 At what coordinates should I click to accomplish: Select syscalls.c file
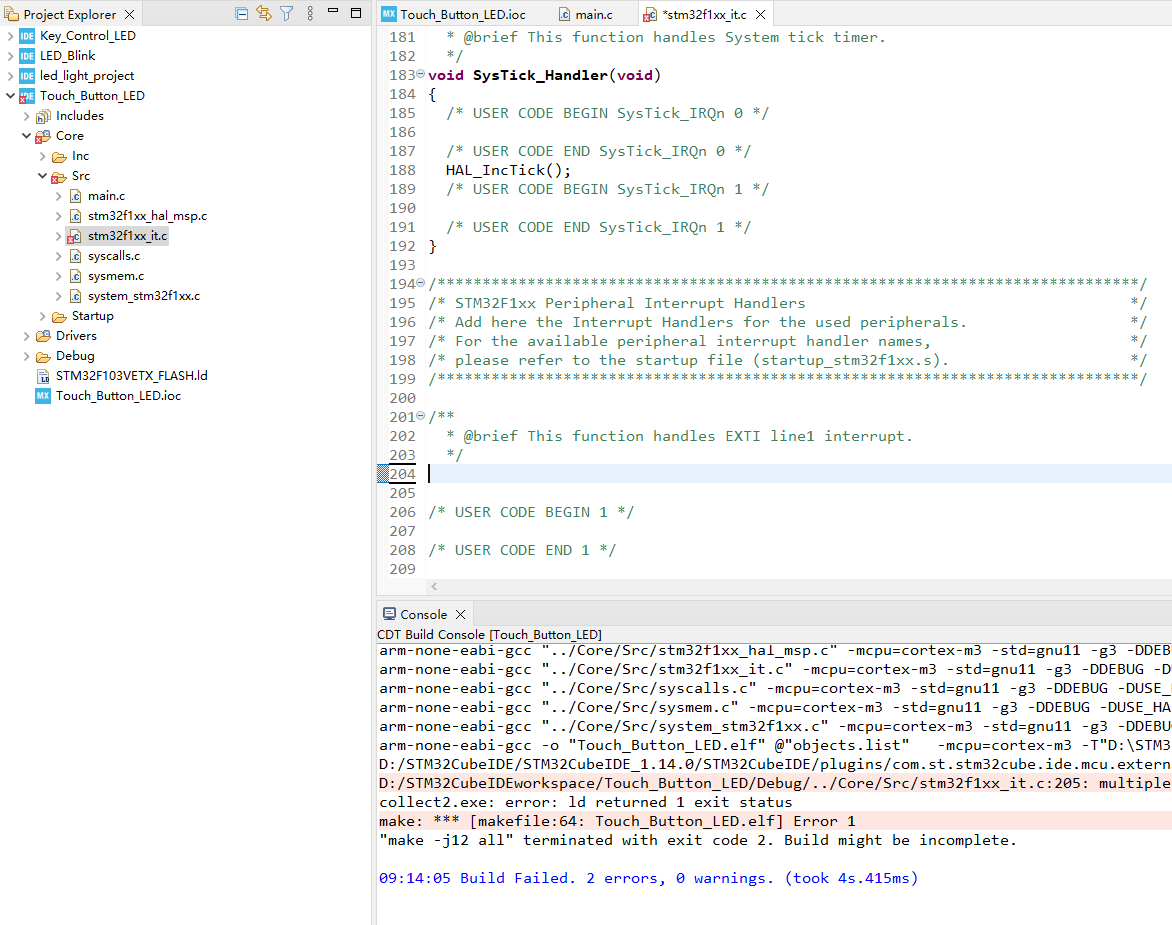114,256
